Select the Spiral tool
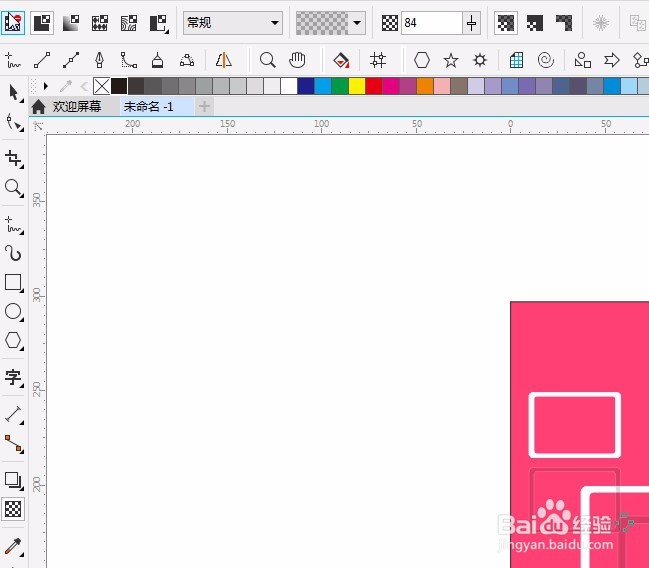Viewport: 649px width, 568px height. coord(546,60)
